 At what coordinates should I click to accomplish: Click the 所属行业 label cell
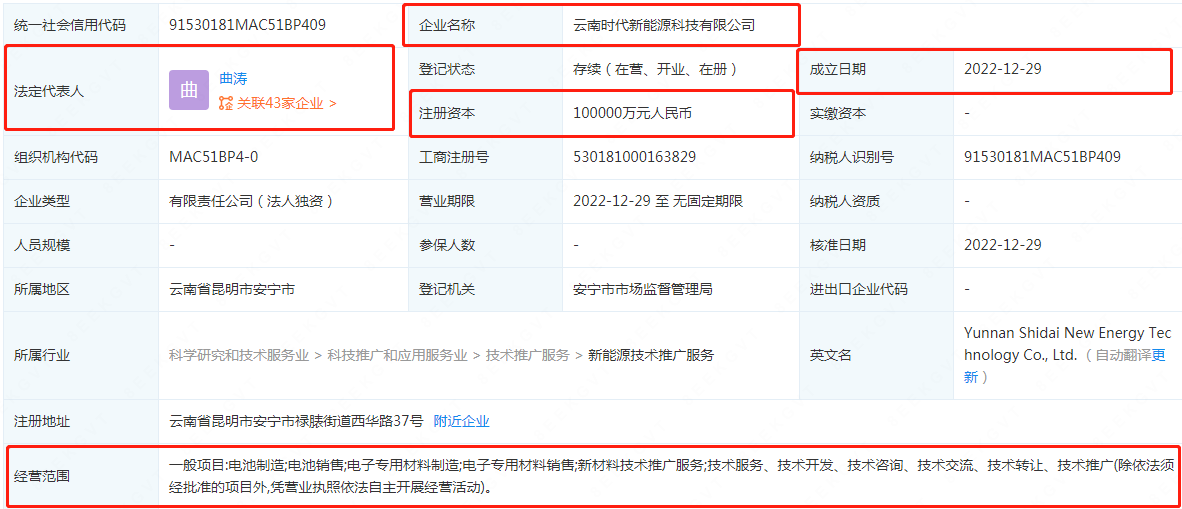point(81,355)
